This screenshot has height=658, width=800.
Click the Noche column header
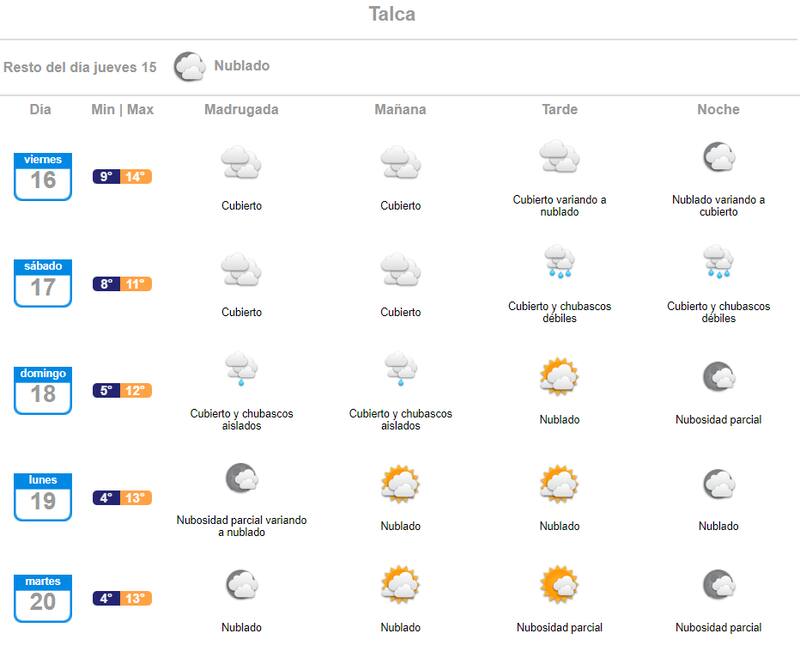pos(718,109)
